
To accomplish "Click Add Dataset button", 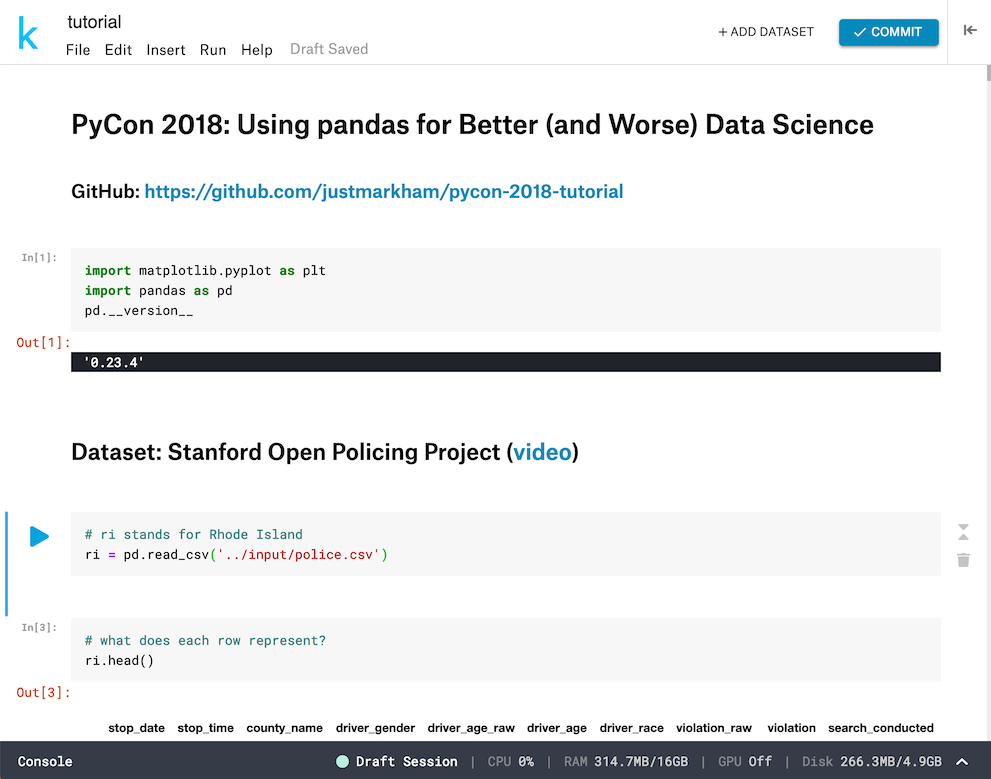I will pos(766,32).
